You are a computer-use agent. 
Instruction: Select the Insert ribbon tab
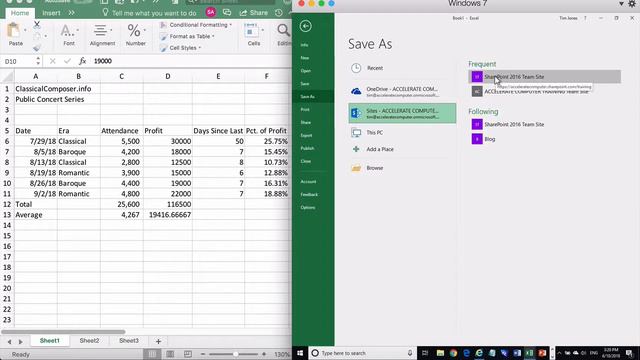pyautogui.click(x=51, y=13)
